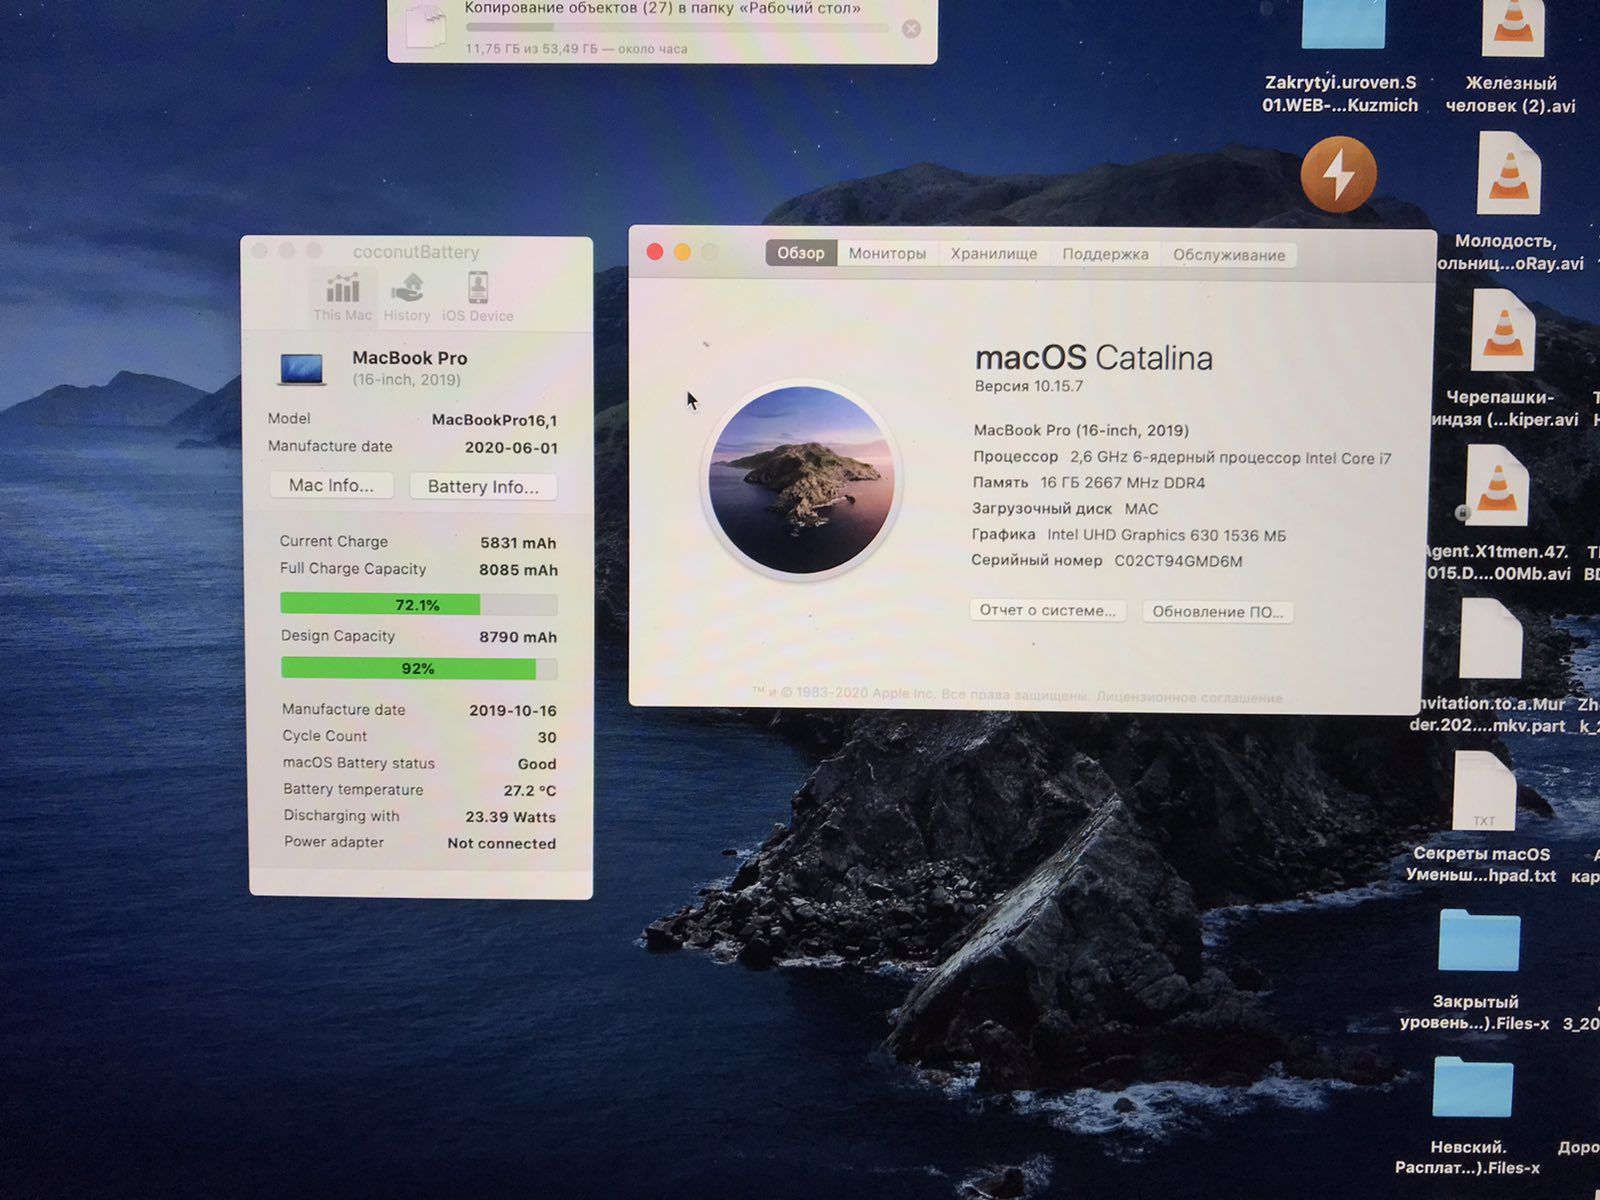Switch to the Мониторы tab

pyautogui.click(x=887, y=254)
